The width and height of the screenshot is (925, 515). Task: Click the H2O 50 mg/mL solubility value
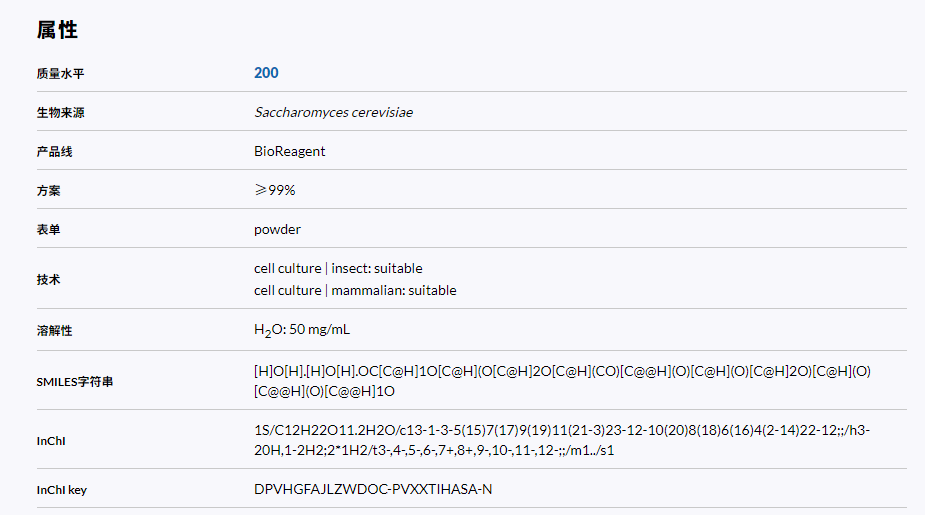click(x=302, y=330)
